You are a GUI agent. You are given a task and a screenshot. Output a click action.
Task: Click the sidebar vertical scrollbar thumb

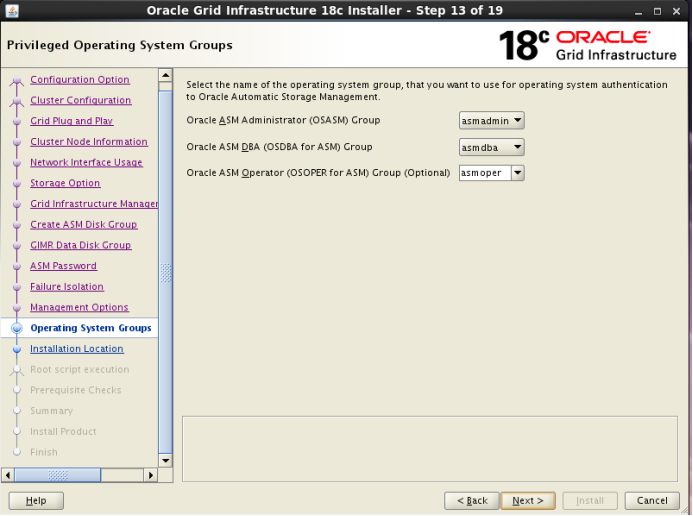(165, 272)
